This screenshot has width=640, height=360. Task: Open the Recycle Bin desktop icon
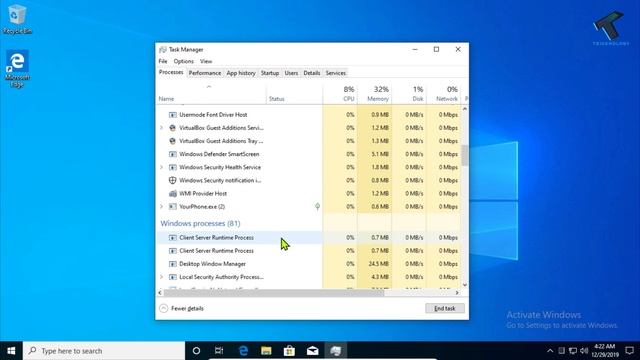[17, 19]
